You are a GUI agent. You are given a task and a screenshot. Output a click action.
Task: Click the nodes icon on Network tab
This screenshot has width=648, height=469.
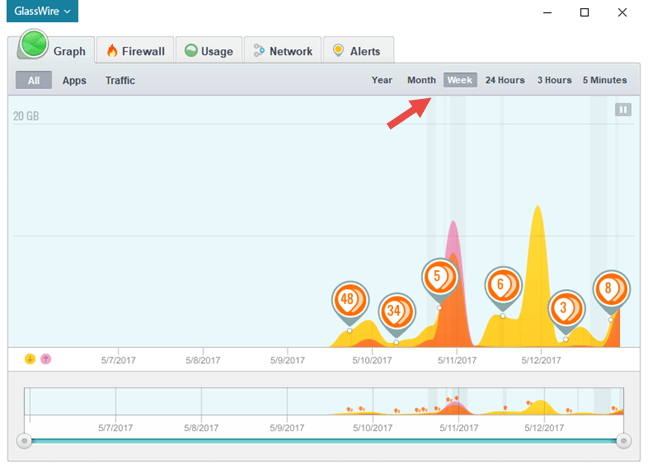[259, 50]
